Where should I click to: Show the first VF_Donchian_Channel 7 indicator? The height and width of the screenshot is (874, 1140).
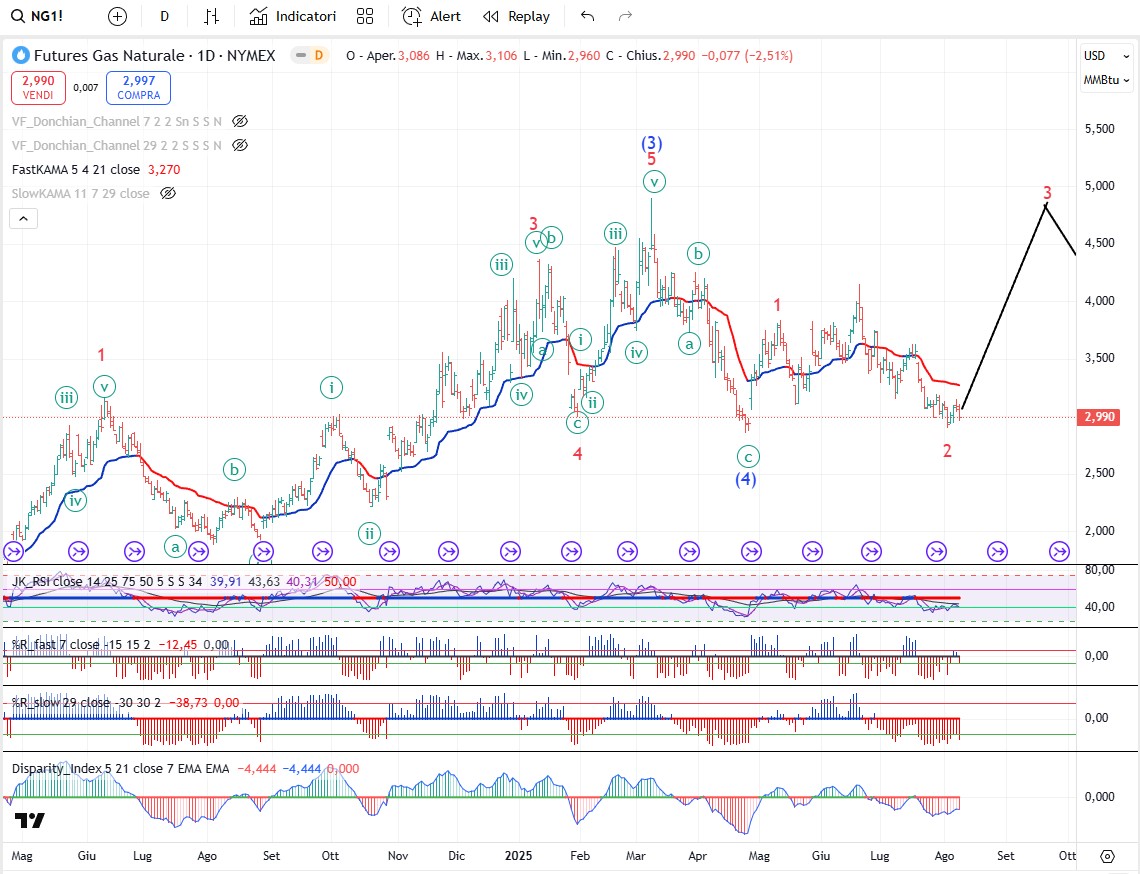coord(239,121)
